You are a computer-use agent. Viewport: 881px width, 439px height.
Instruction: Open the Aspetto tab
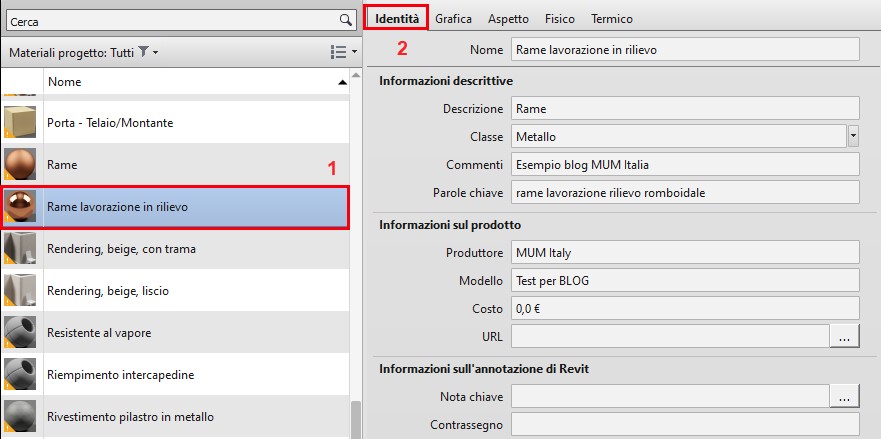click(509, 18)
